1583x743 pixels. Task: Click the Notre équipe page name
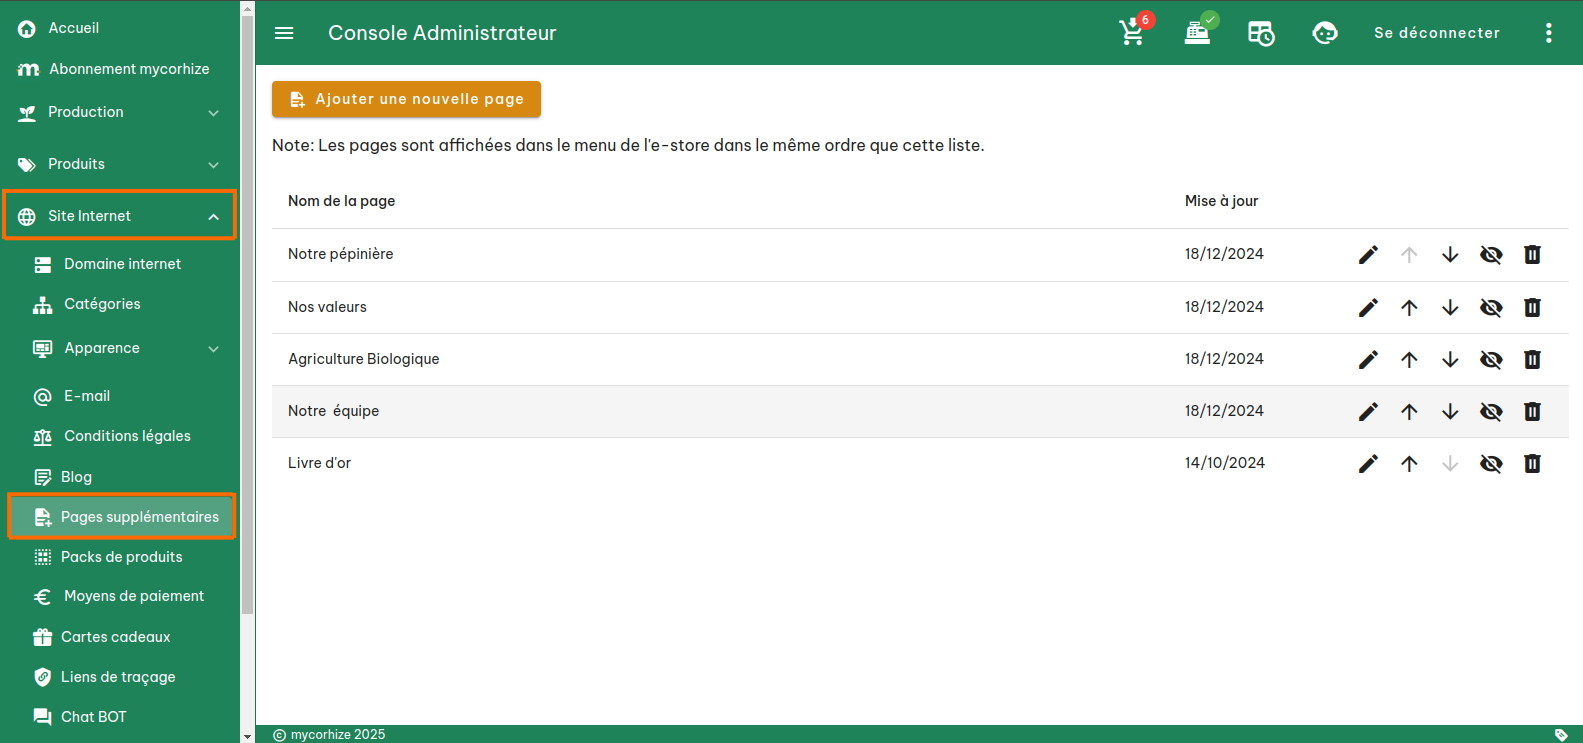(x=333, y=411)
